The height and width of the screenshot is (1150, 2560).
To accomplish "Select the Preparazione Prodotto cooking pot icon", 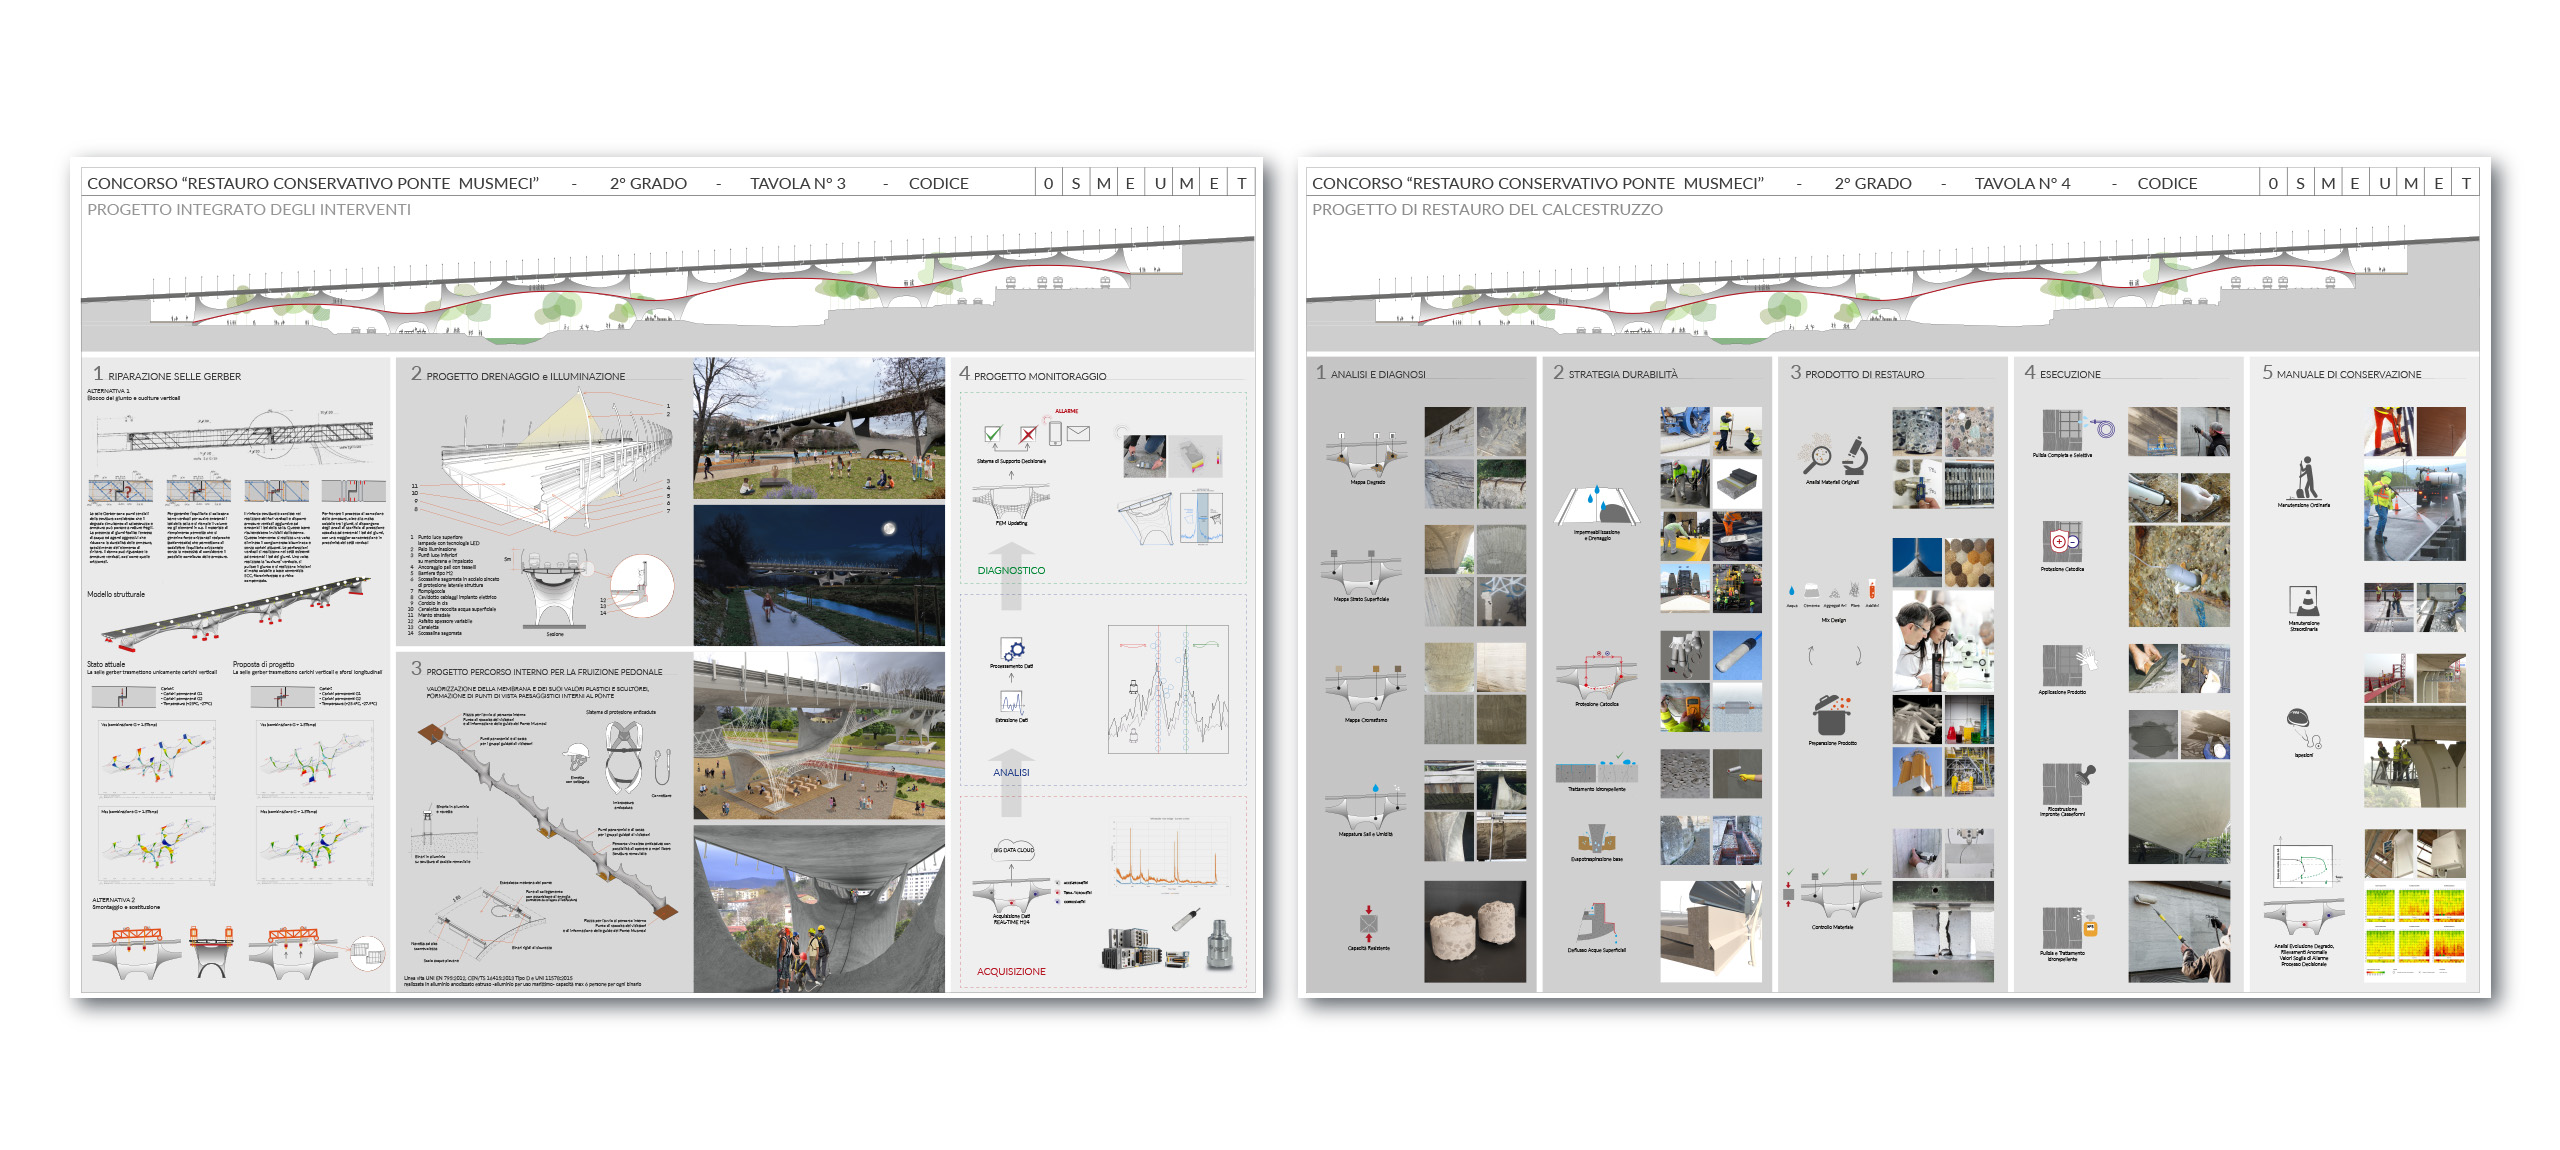I will 1832,716.
